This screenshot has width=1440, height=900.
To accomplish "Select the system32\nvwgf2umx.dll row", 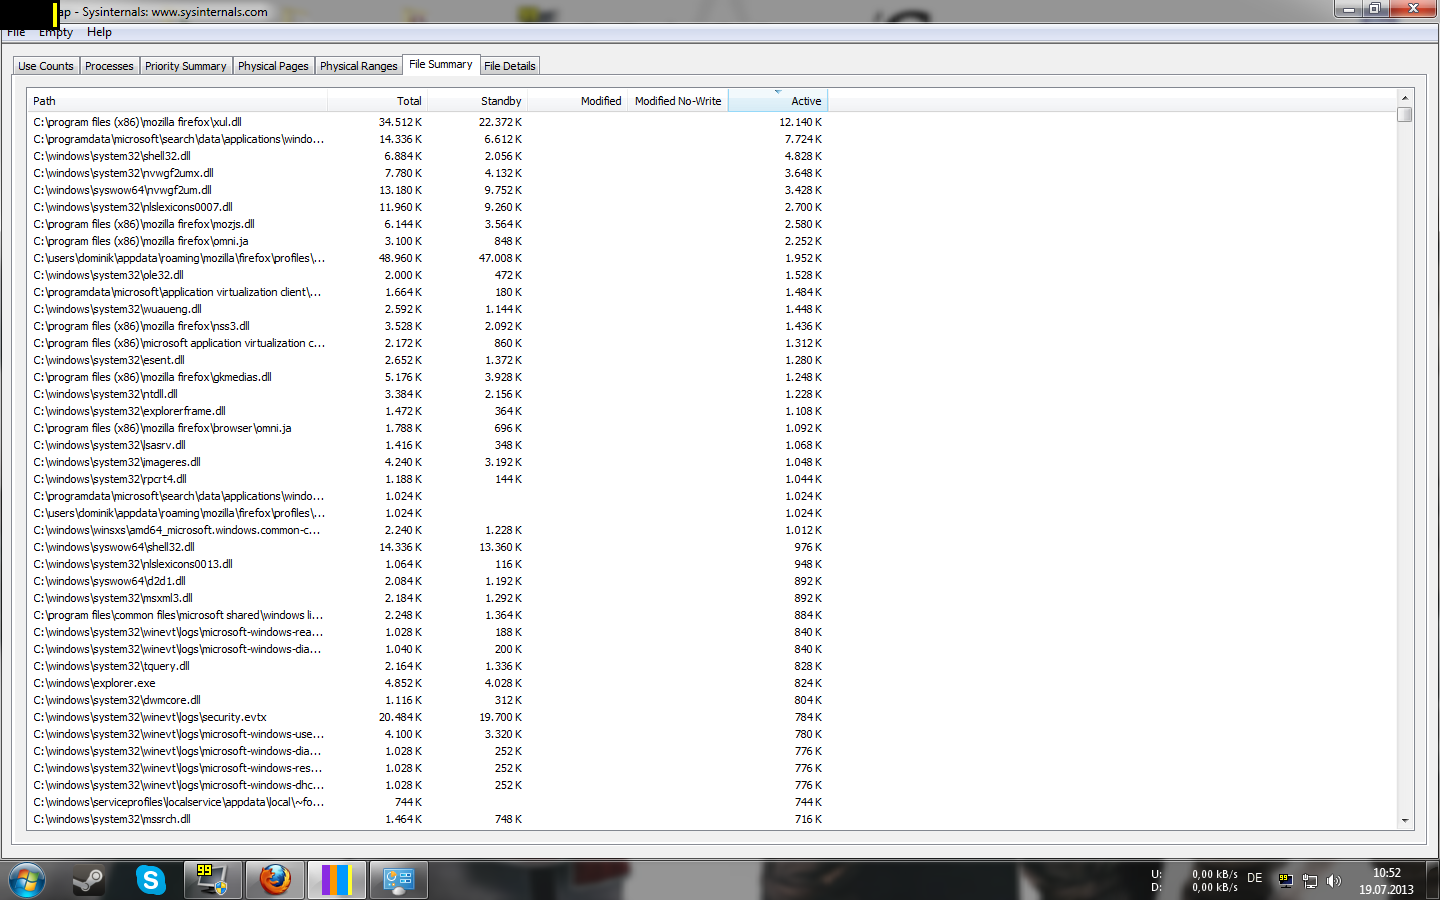I will [428, 173].
